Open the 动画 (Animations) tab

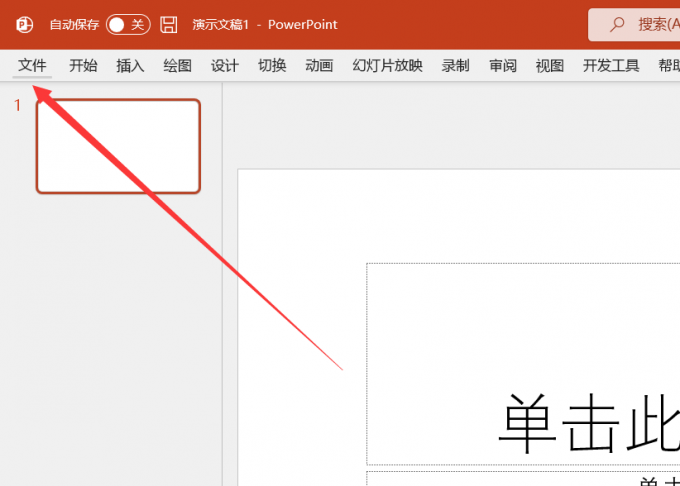[319, 66]
